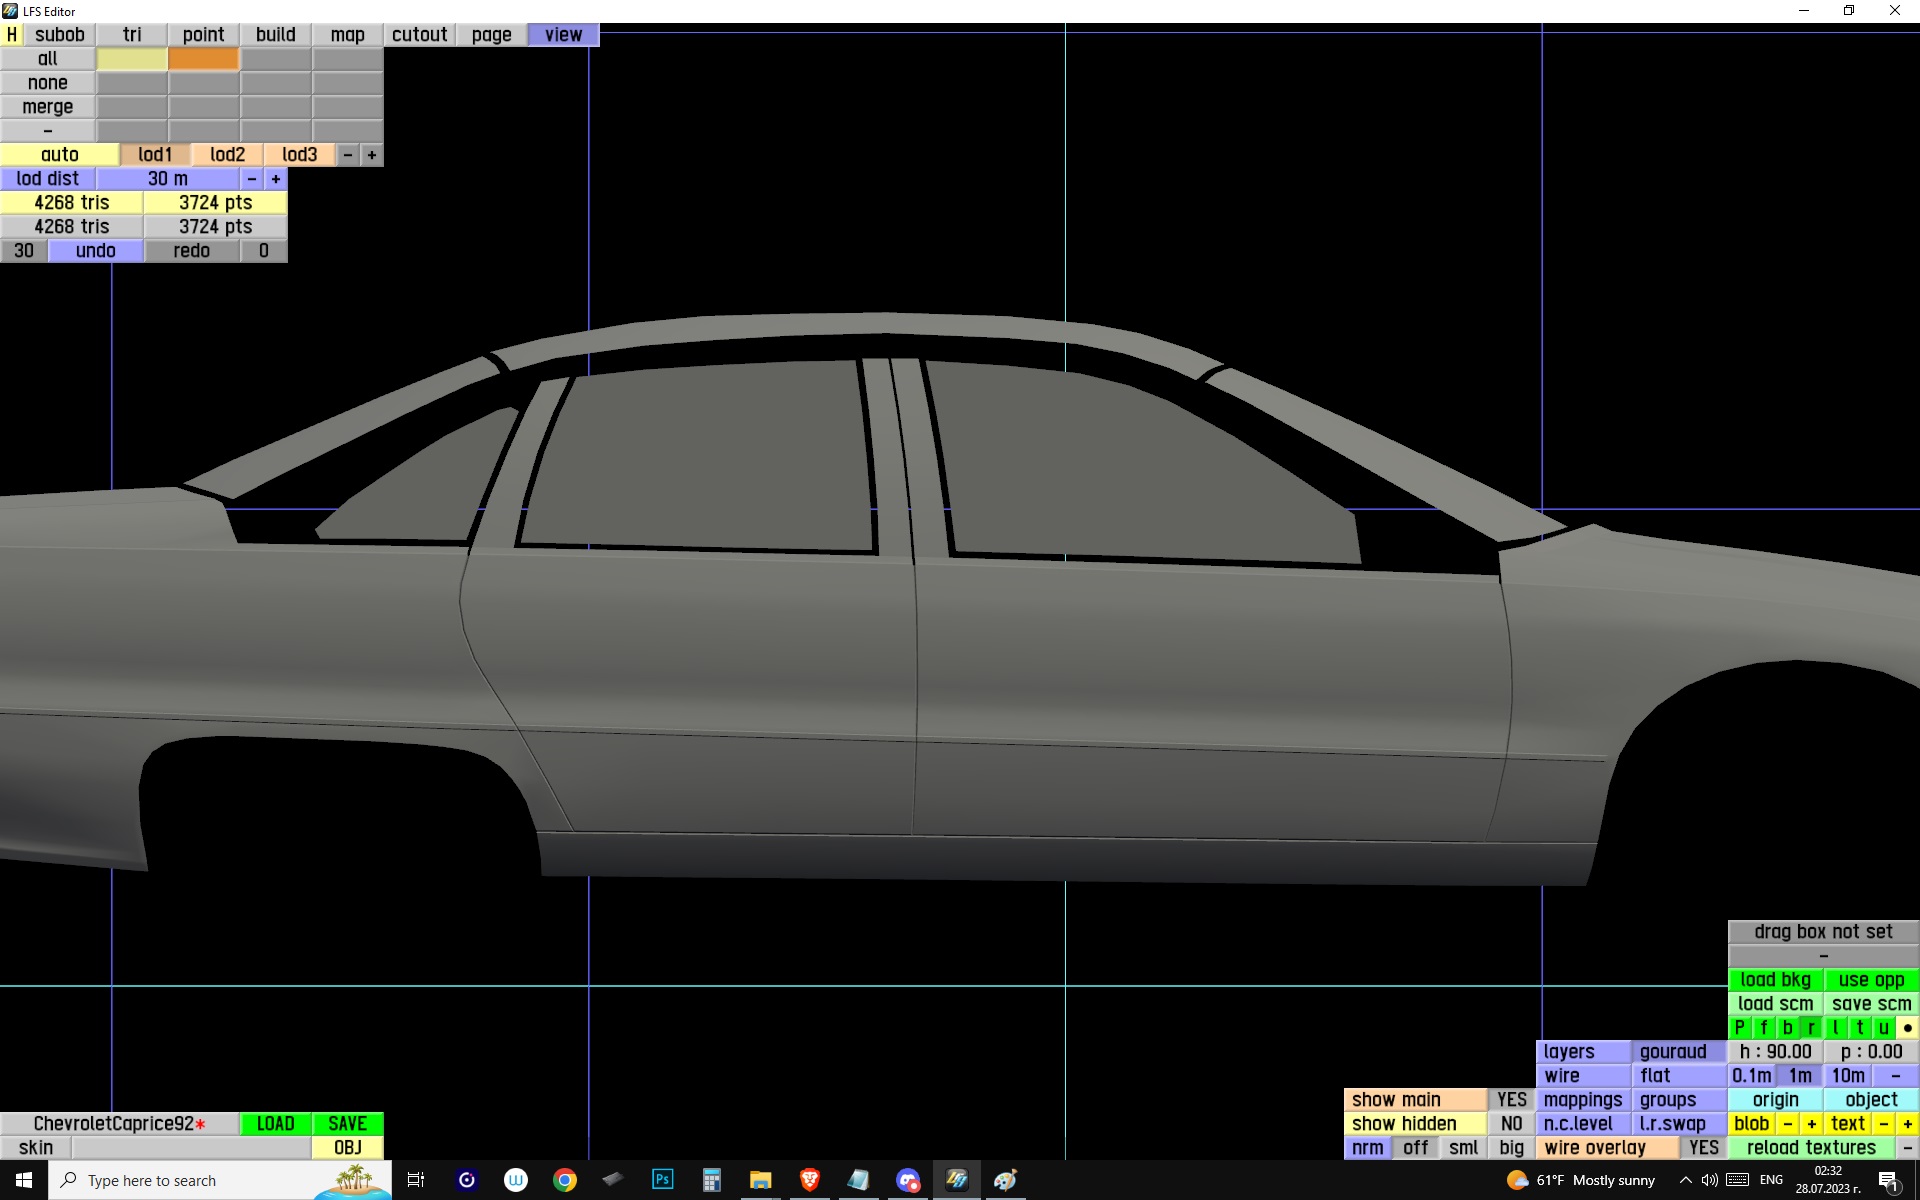1920x1200 pixels.
Task: Increase blob size with plus button
Action: point(1811,1124)
